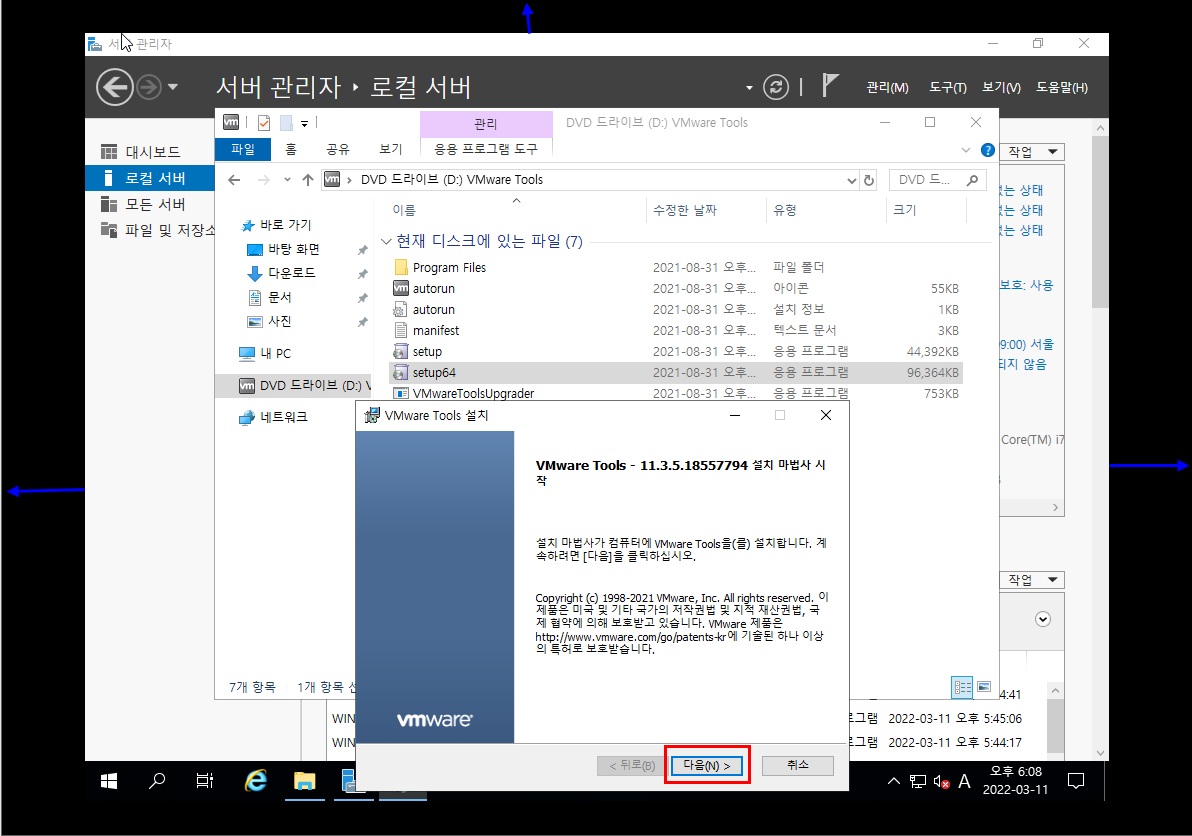Open the 공유 ribbon tab
This screenshot has width=1192, height=836.
coord(338,149)
